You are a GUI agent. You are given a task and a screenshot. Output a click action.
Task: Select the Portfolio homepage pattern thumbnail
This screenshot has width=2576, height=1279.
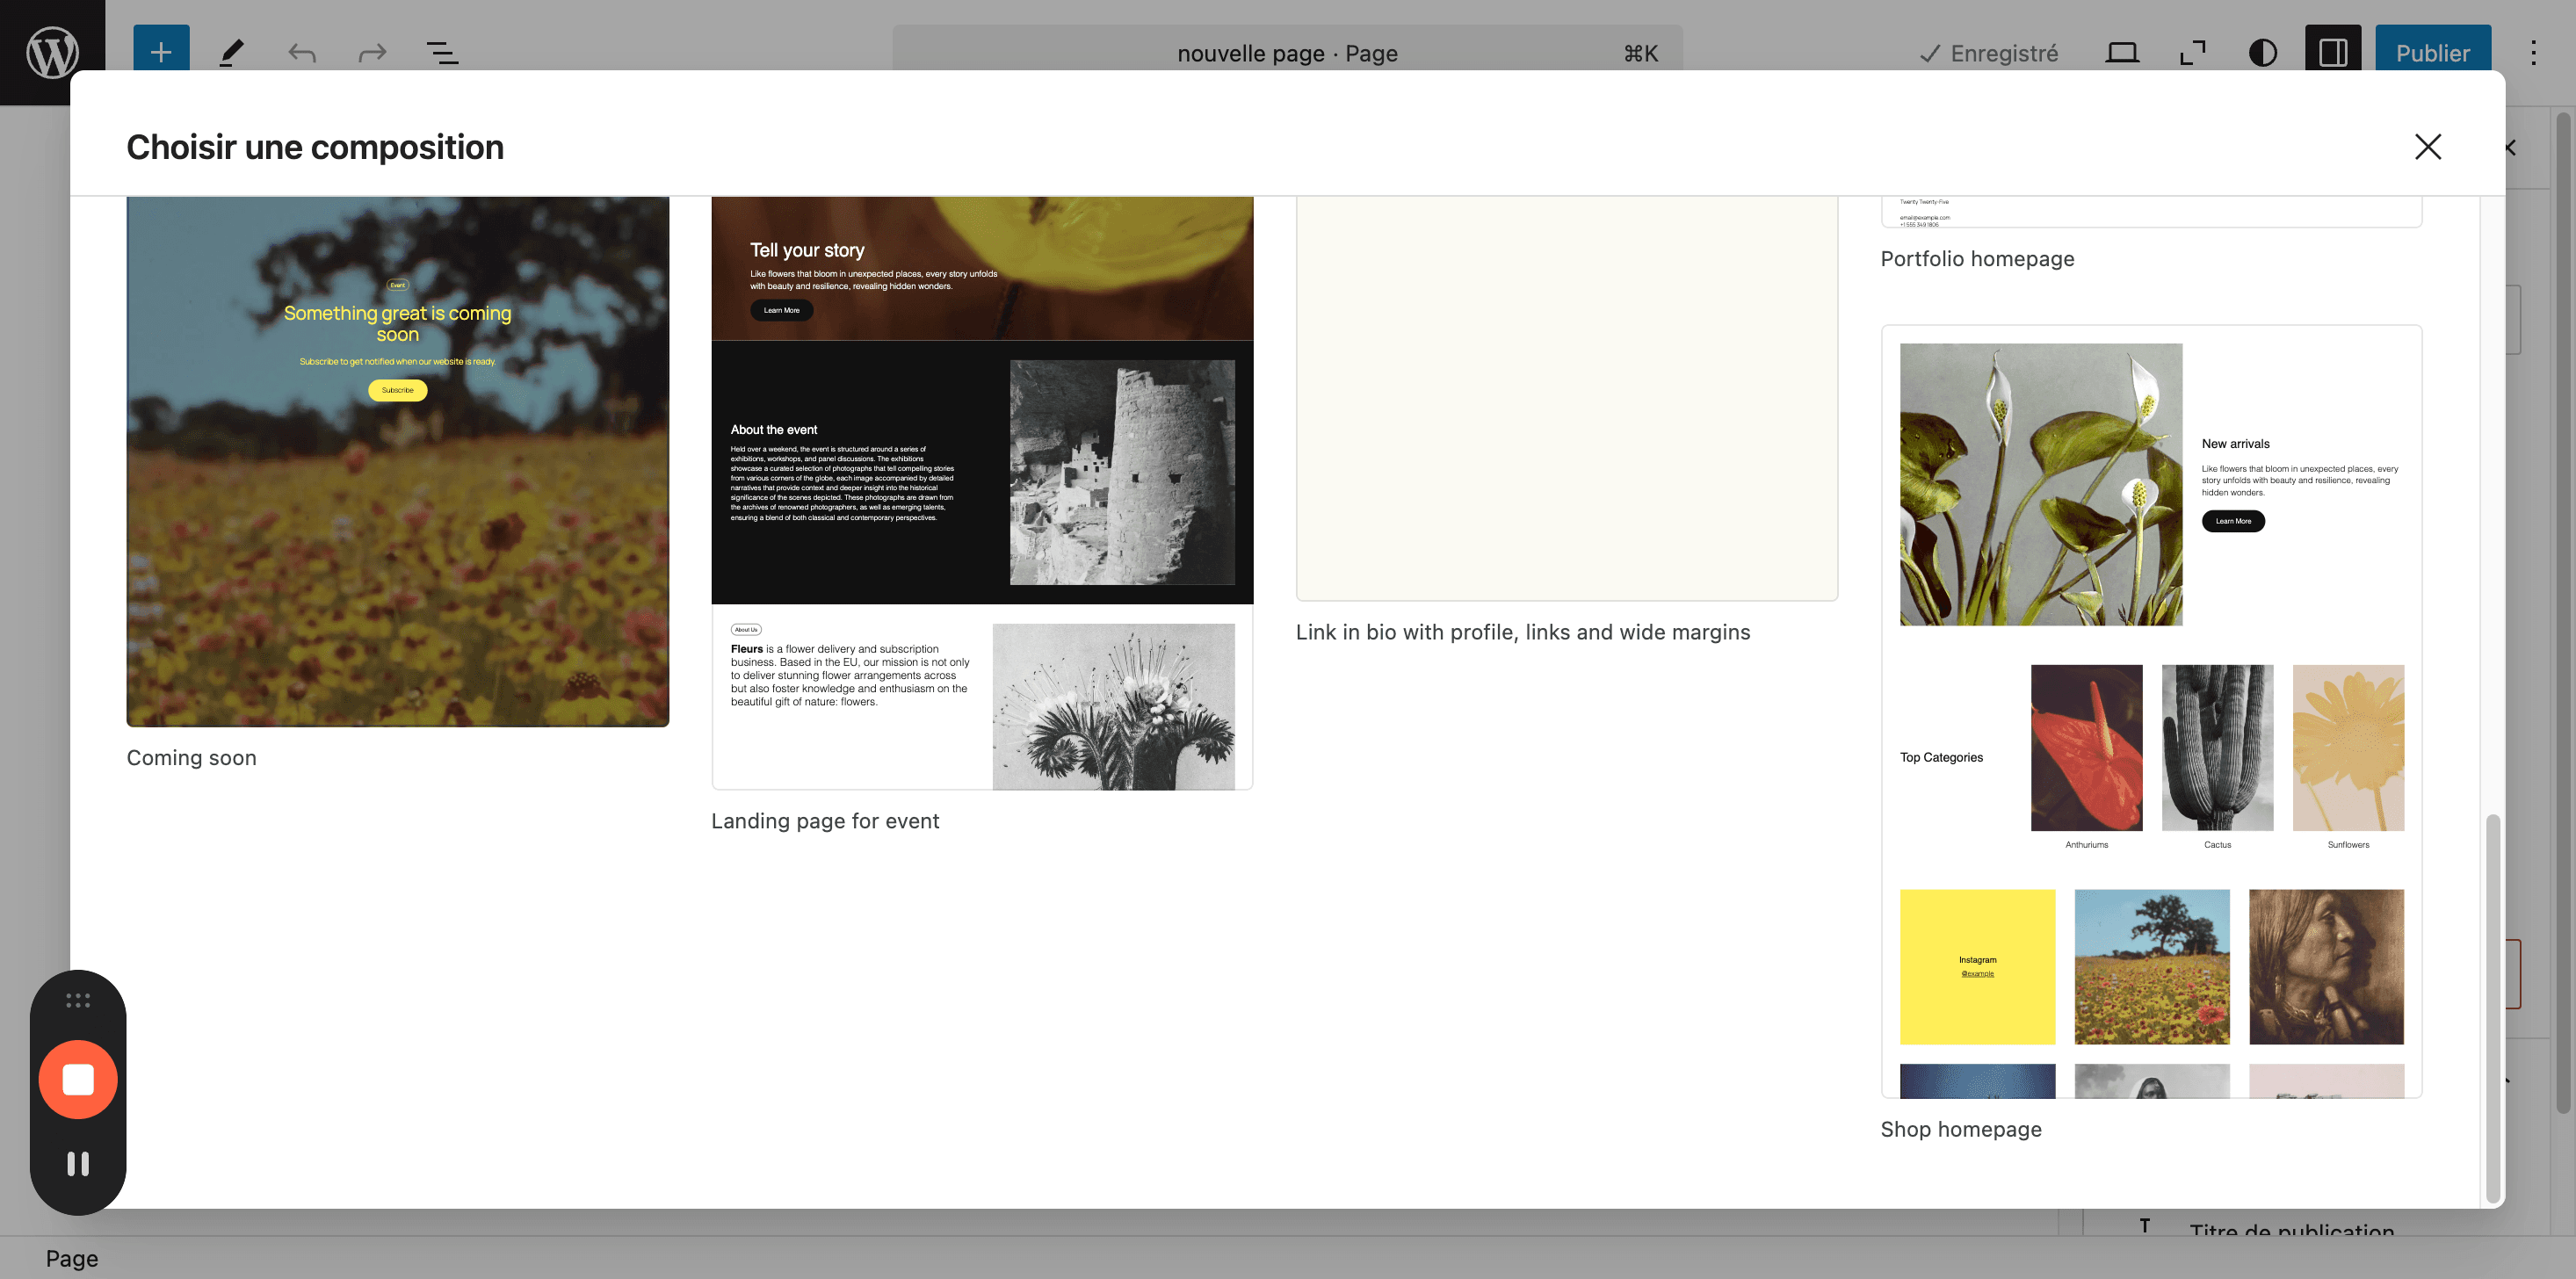tap(2151, 211)
